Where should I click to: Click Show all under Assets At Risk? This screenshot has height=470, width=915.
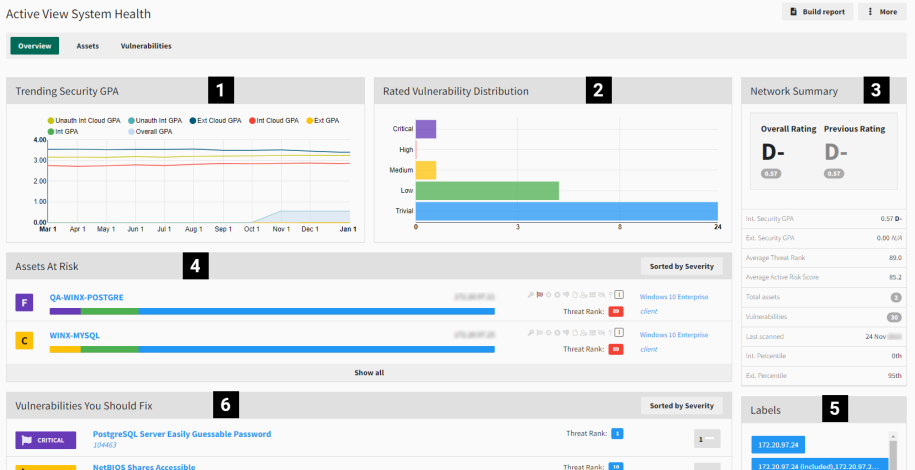(x=369, y=372)
